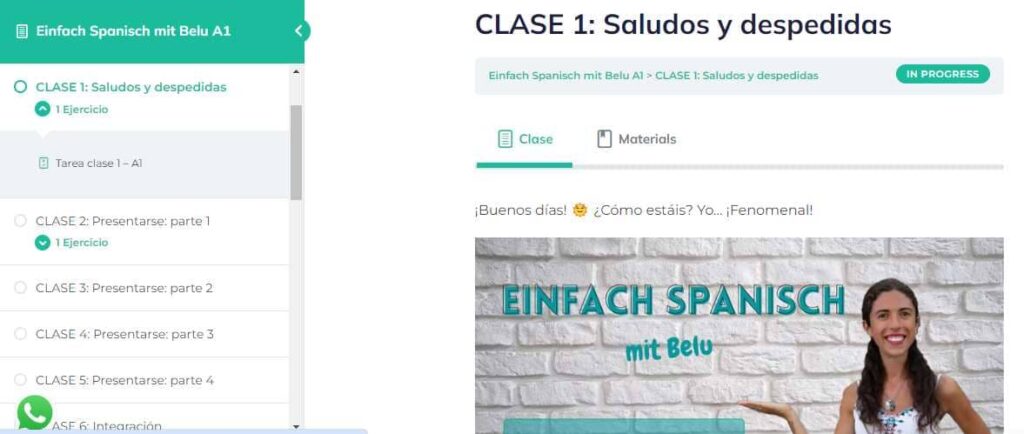Screen dimensions: 1024x434
Task: Switch to the Materials tab
Action: click(637, 139)
